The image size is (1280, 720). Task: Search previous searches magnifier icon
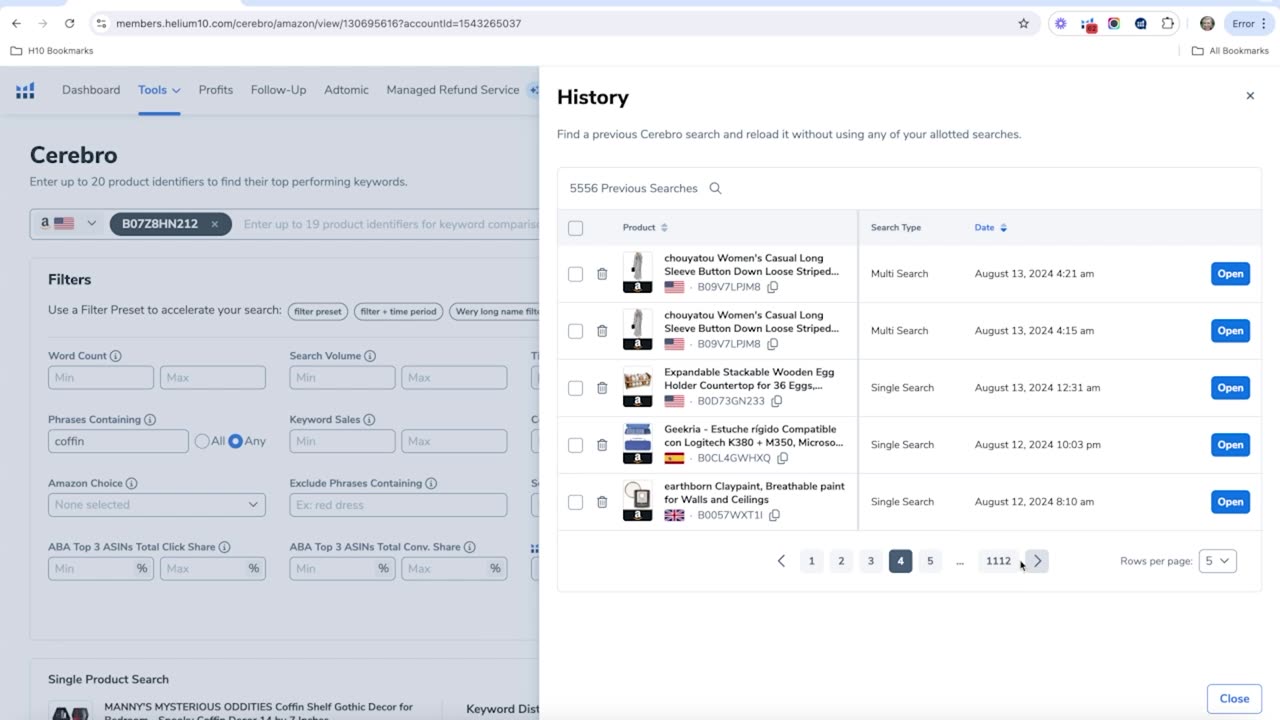715,188
